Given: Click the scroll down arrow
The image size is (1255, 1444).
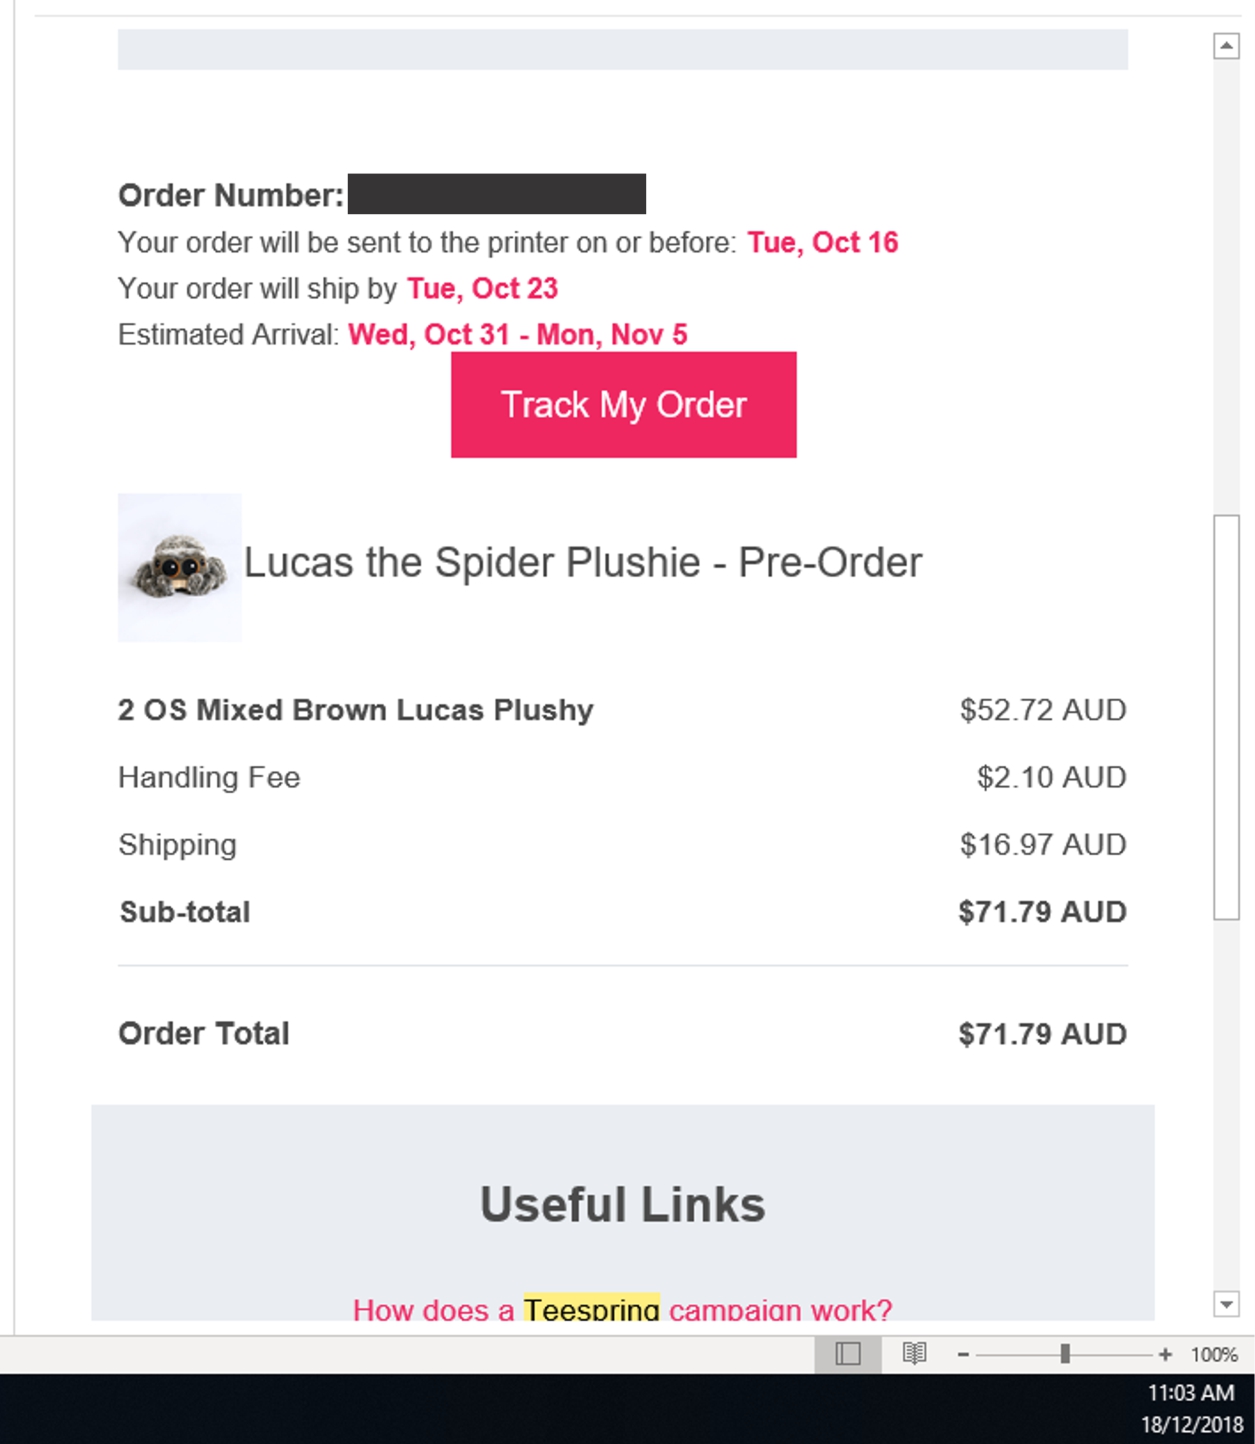Looking at the screenshot, I should point(1226,1303).
